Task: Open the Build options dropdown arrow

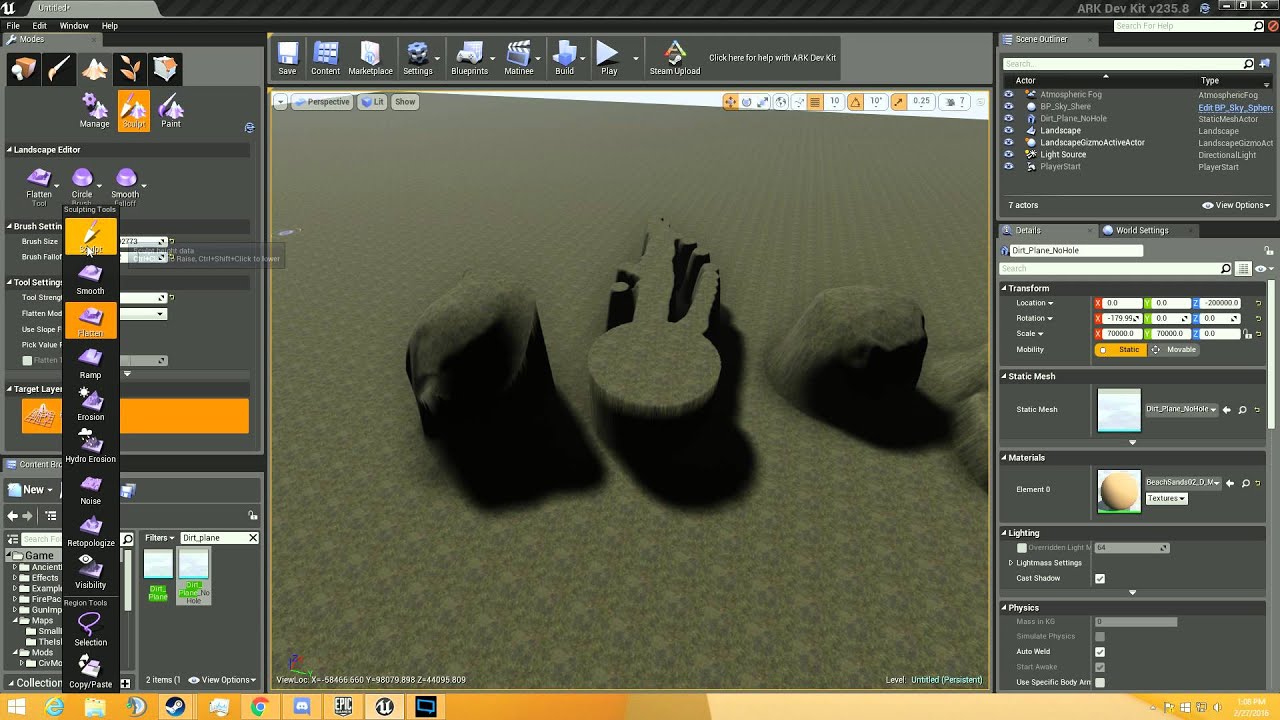Action: pyautogui.click(x=584, y=59)
